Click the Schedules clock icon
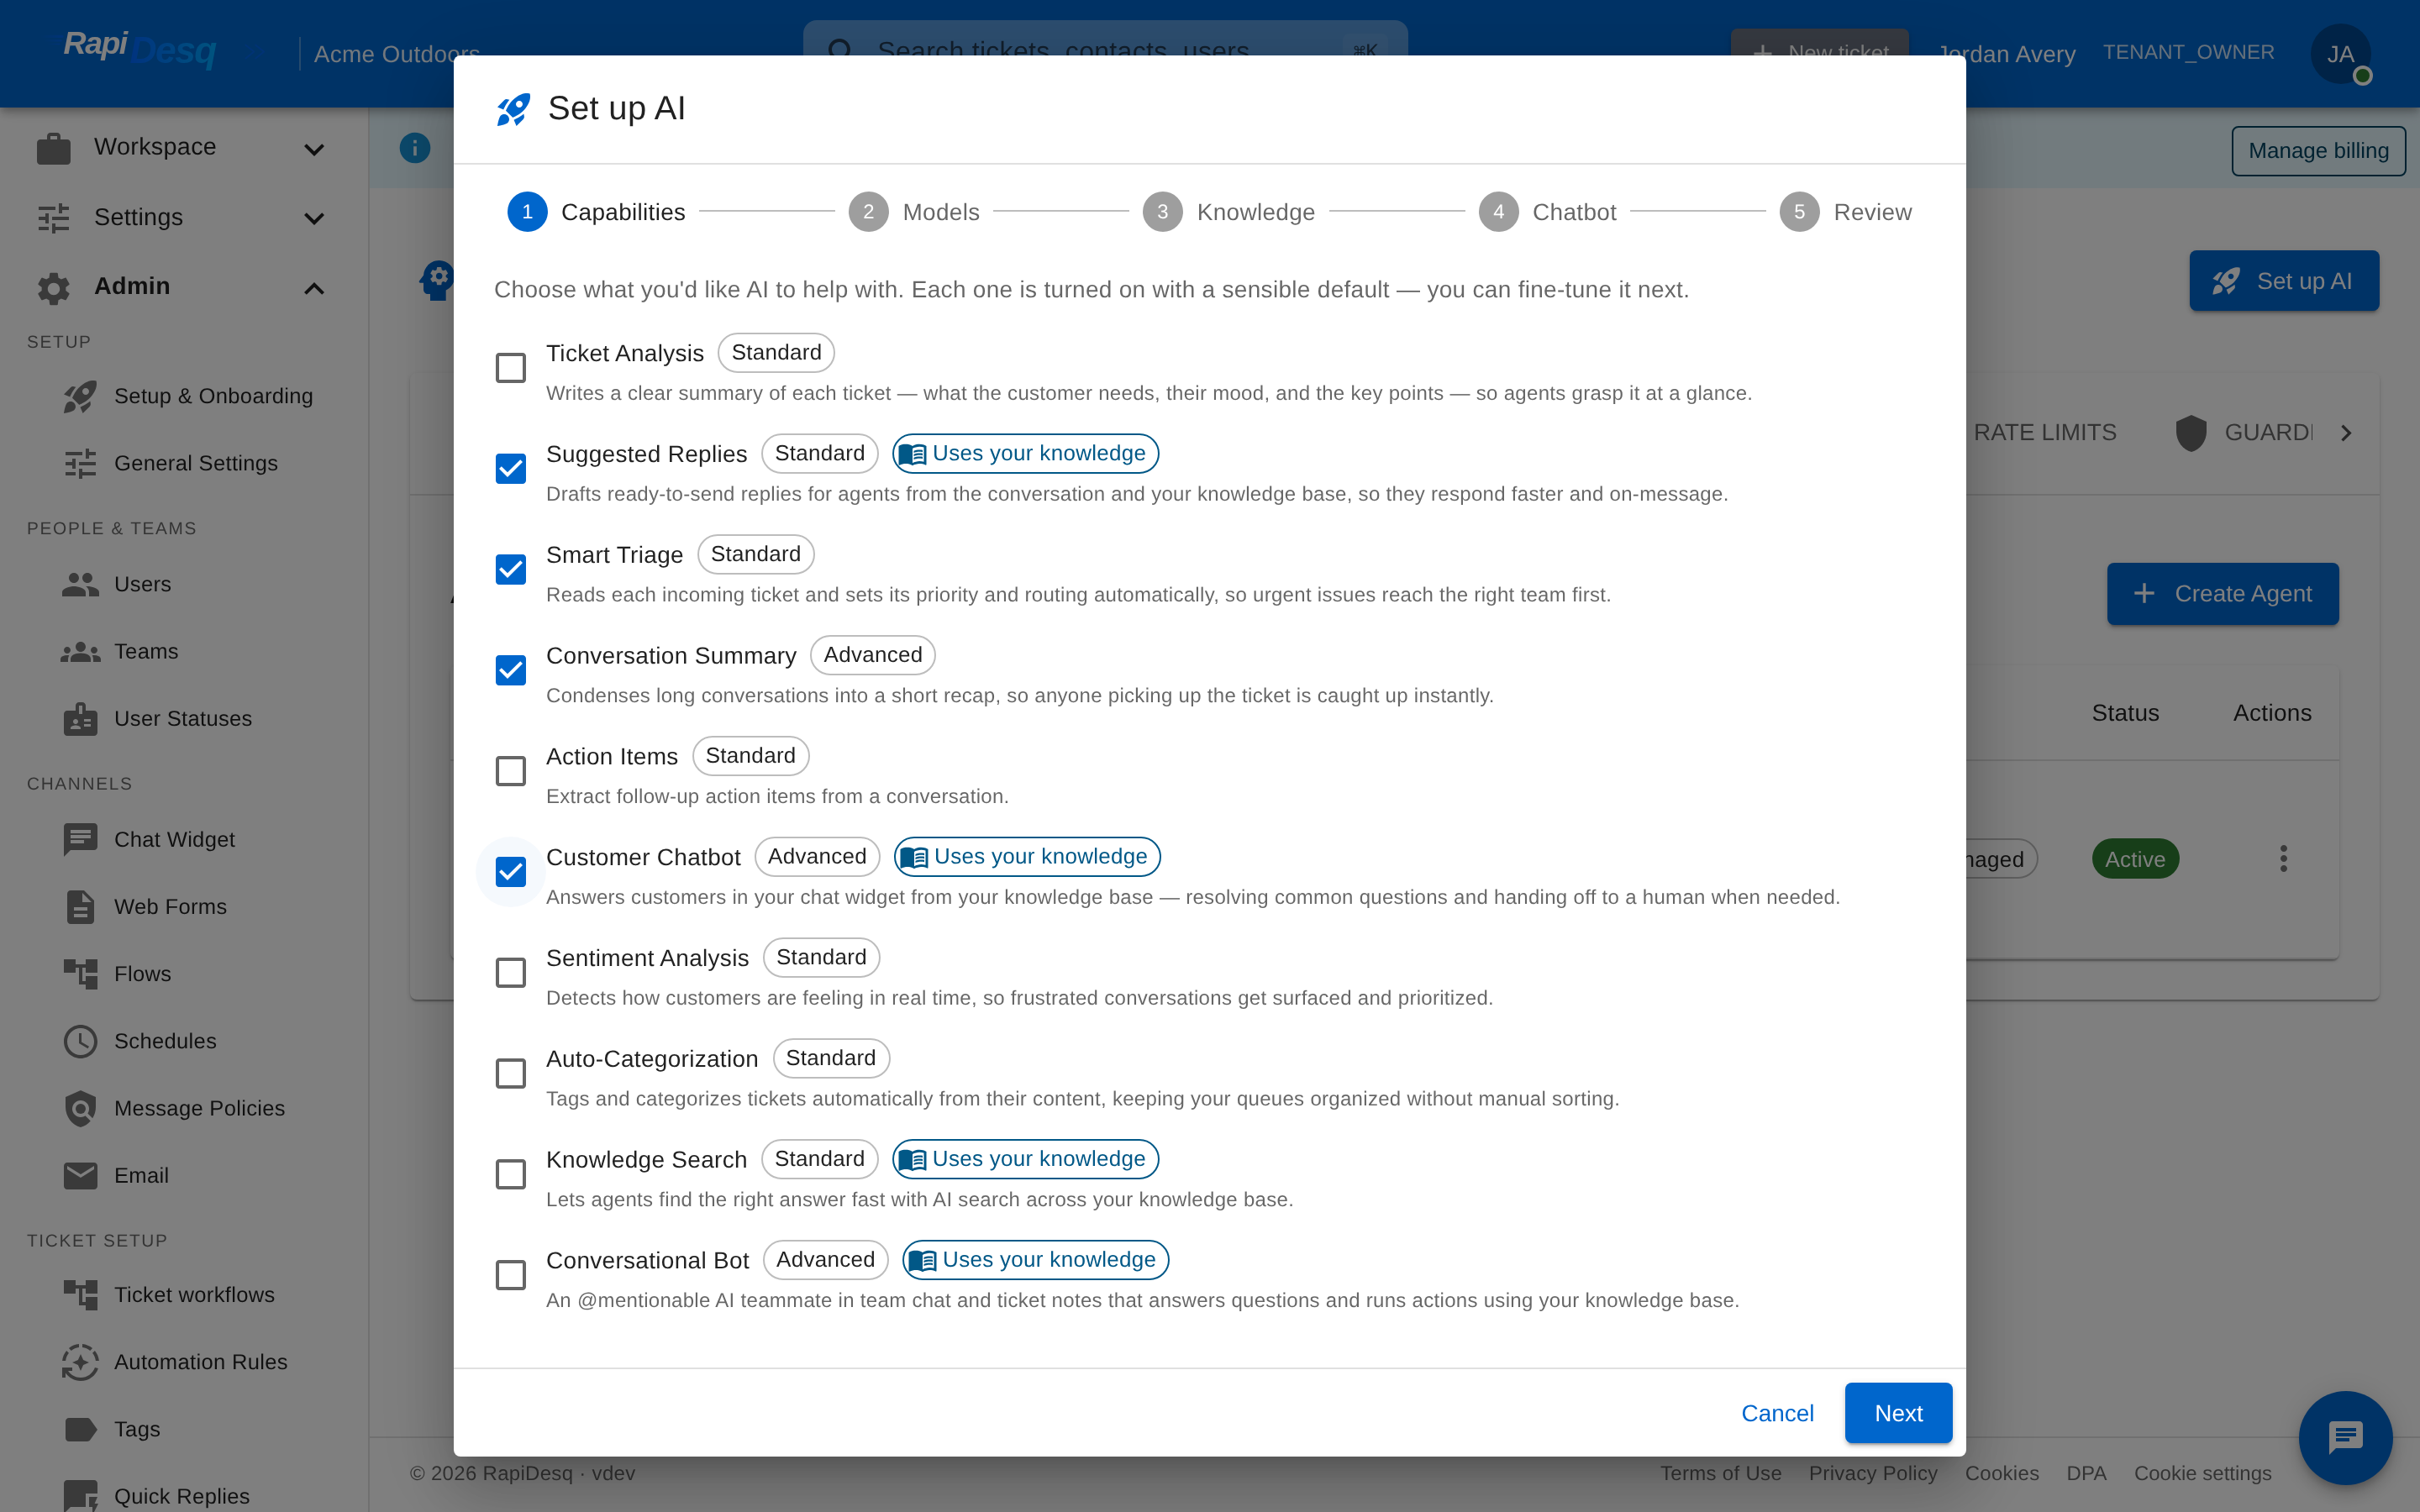Viewport: 2420px width, 1512px height. tap(80, 1041)
